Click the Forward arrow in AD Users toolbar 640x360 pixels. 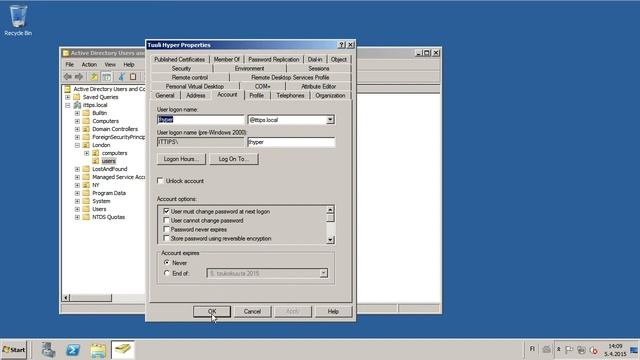tap(79, 76)
